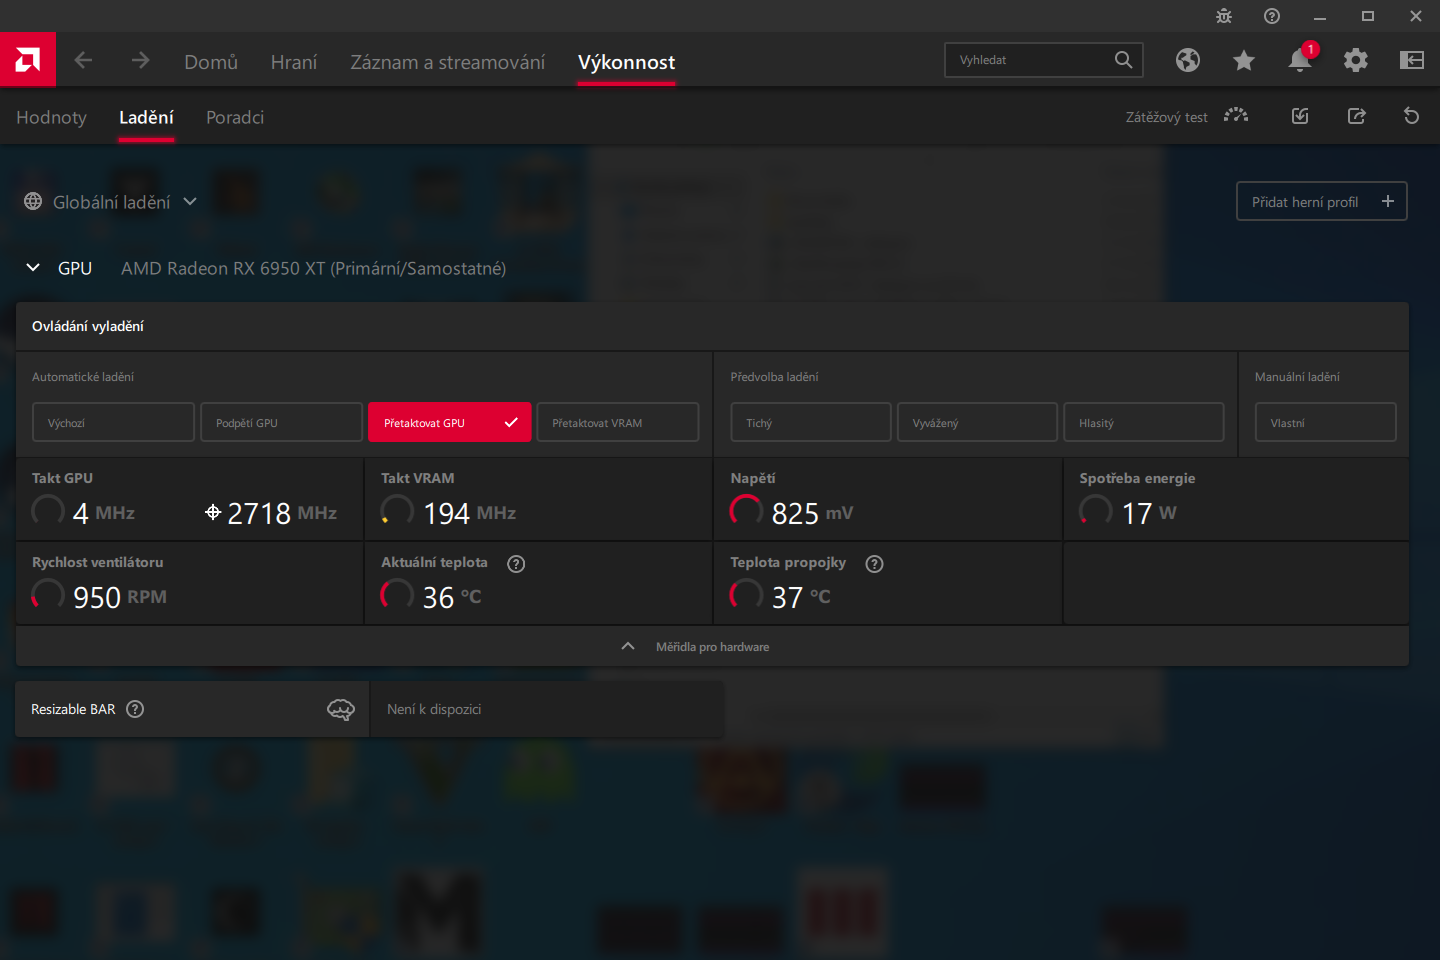
Task: Open the help question mark in title bar
Action: (x=1272, y=16)
